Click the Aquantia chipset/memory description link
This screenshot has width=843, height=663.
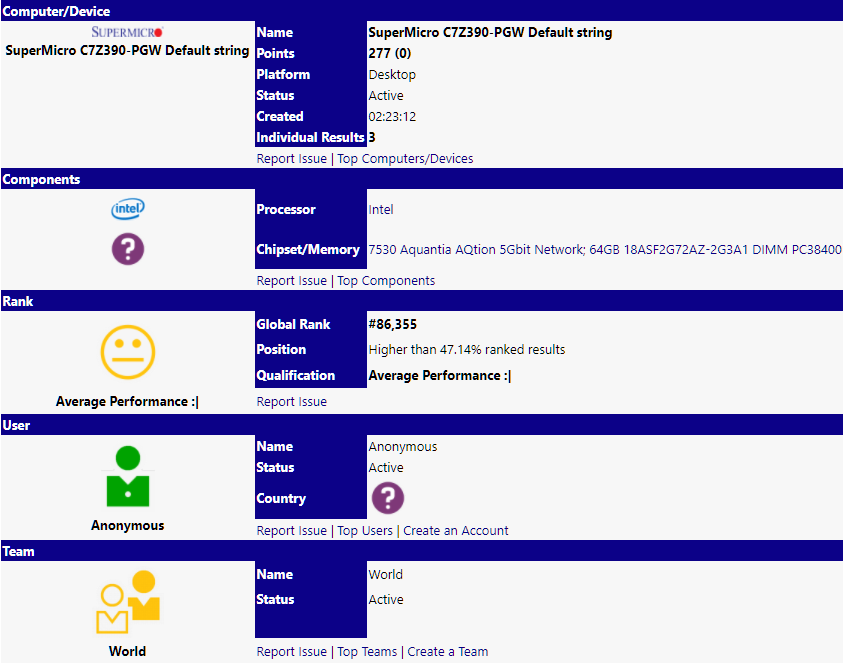click(605, 249)
